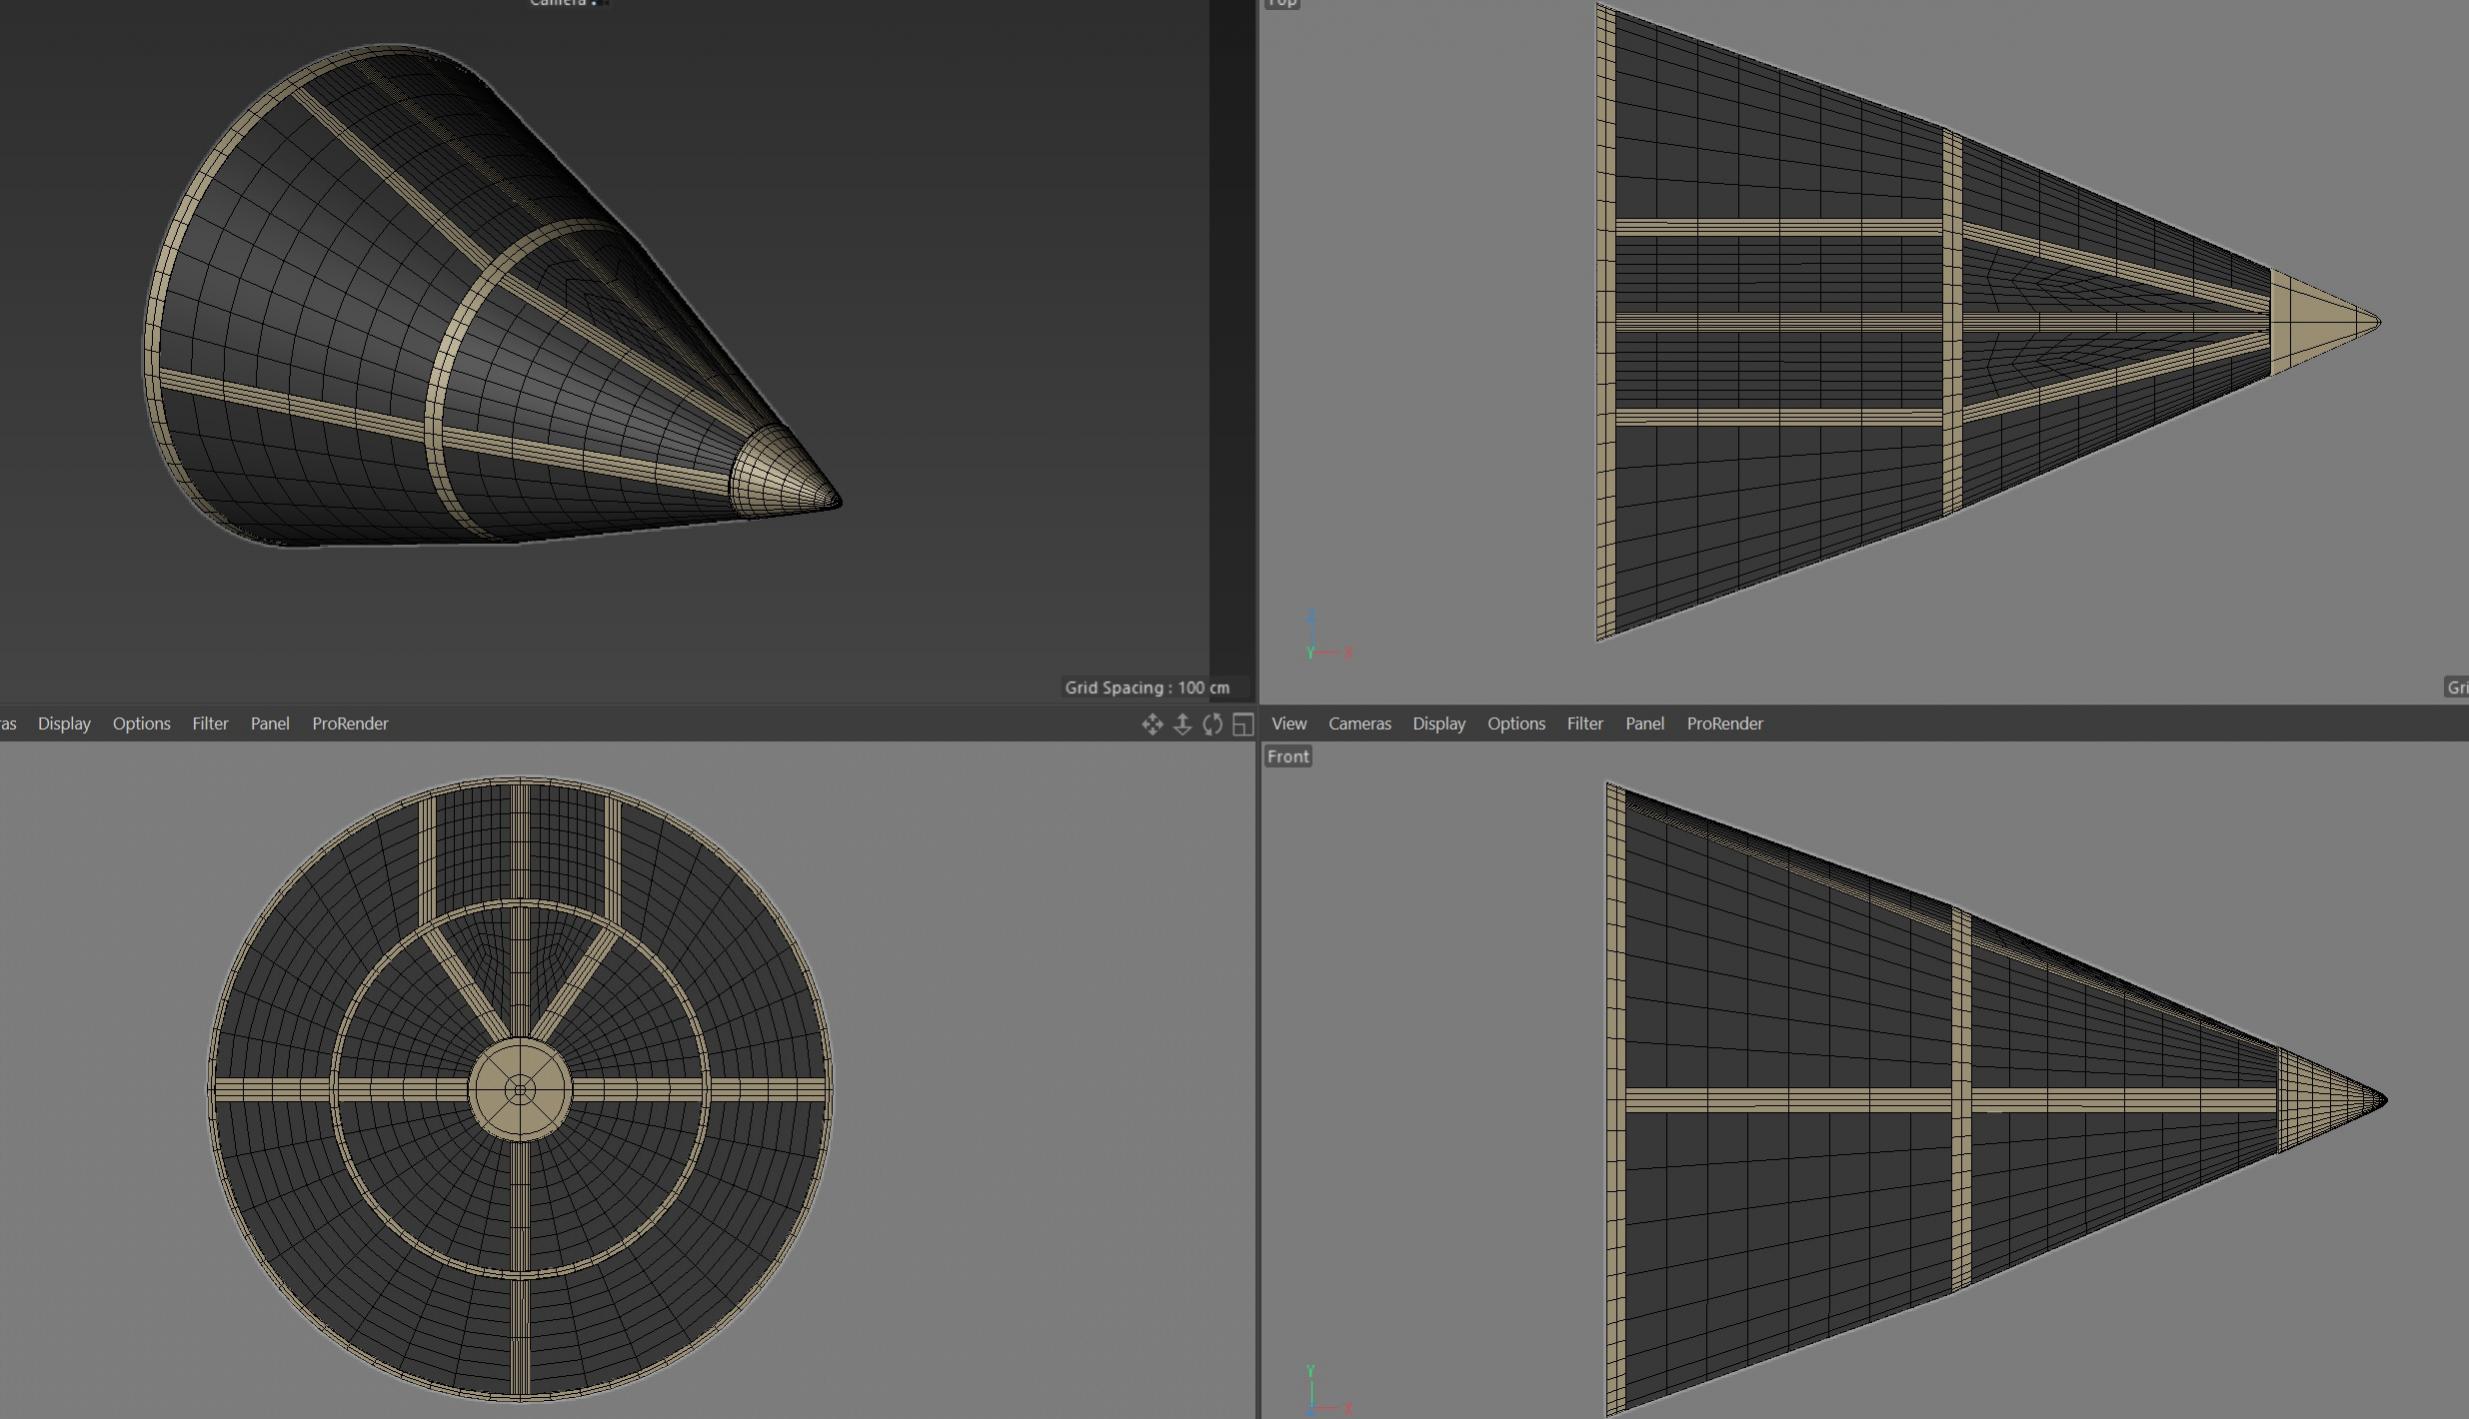Open Display menu of bottom-left viewport
The image size is (2469, 1419).
pos(64,723)
